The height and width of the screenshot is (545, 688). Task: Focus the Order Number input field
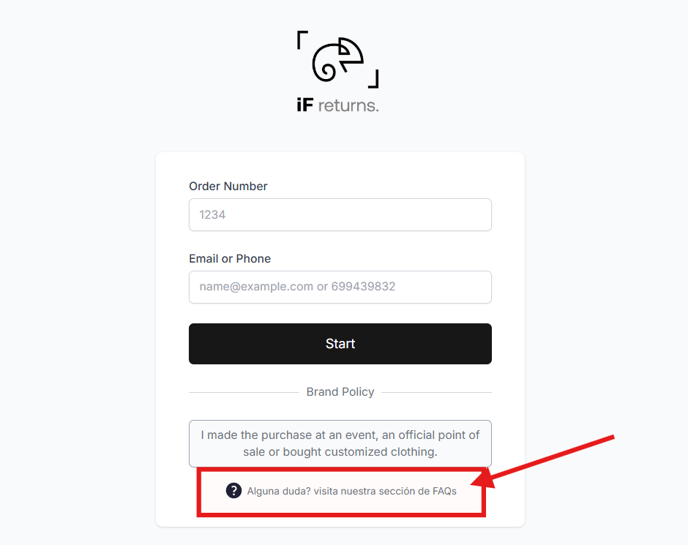[340, 215]
